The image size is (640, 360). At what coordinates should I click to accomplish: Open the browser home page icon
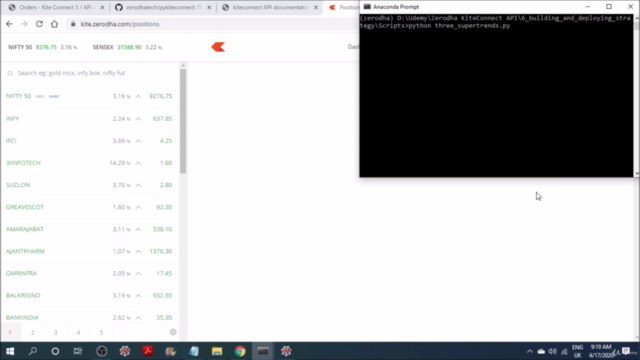point(54,24)
